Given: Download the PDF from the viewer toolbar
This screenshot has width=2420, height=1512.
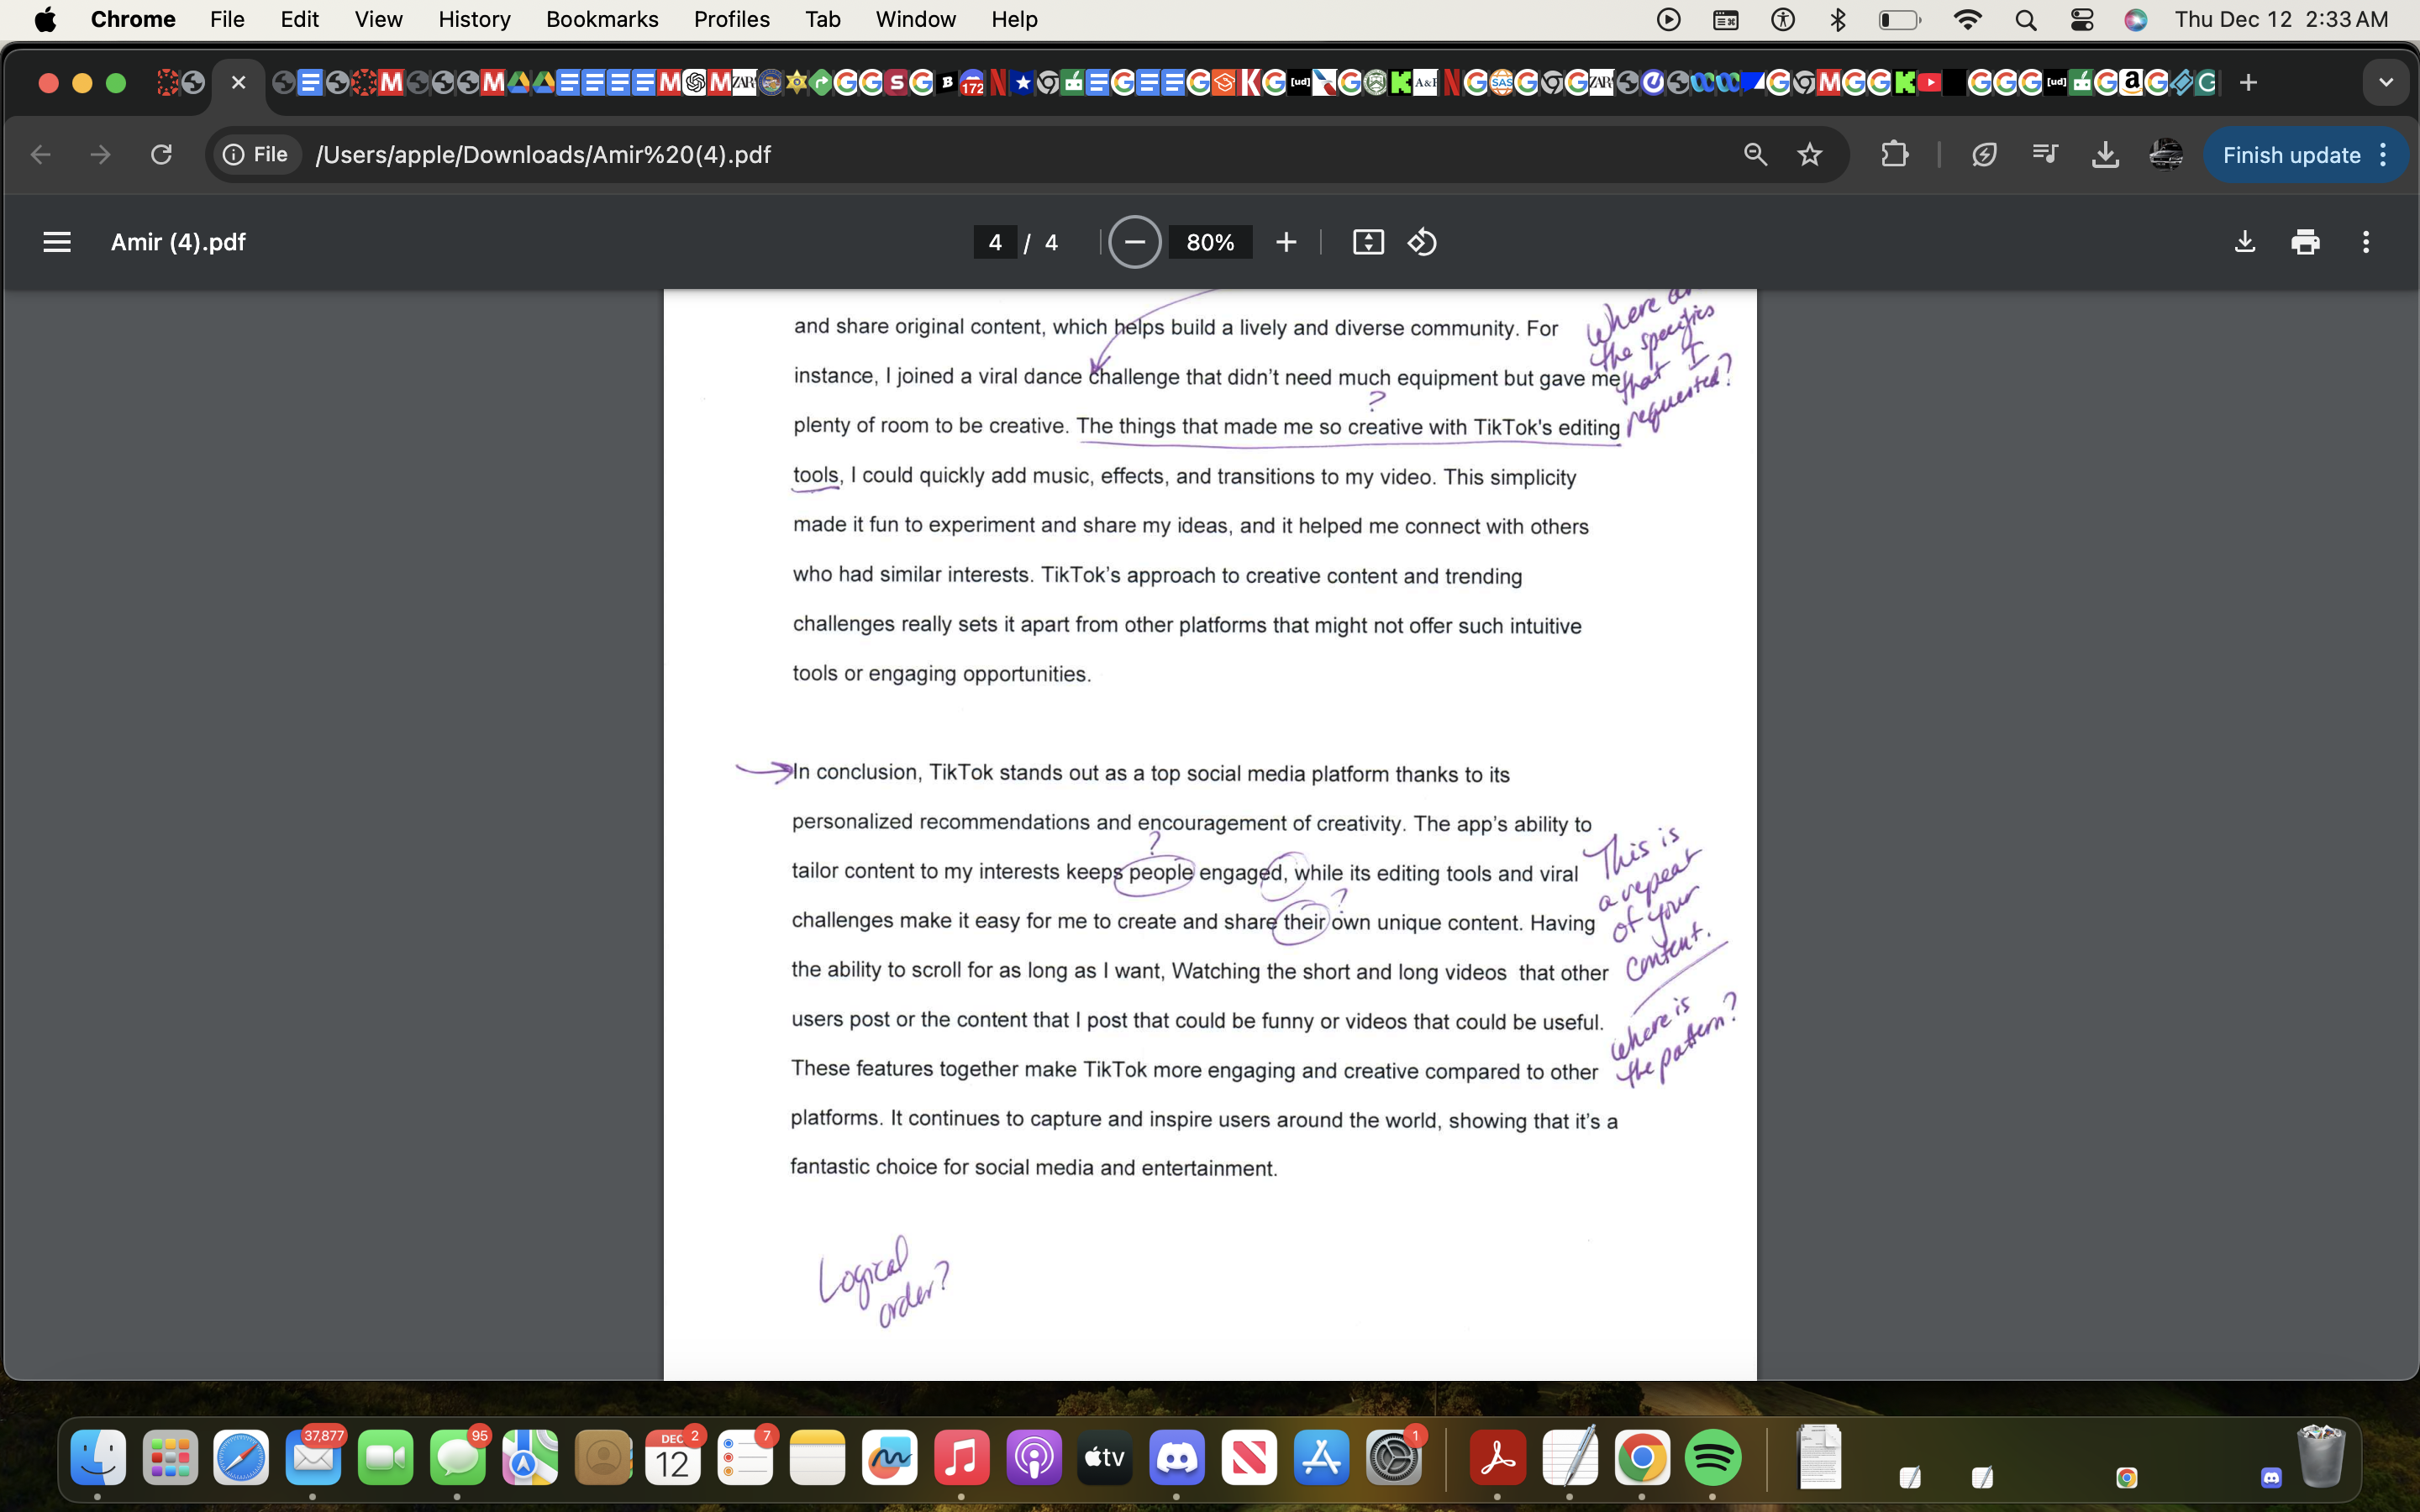Looking at the screenshot, I should click(x=2245, y=241).
